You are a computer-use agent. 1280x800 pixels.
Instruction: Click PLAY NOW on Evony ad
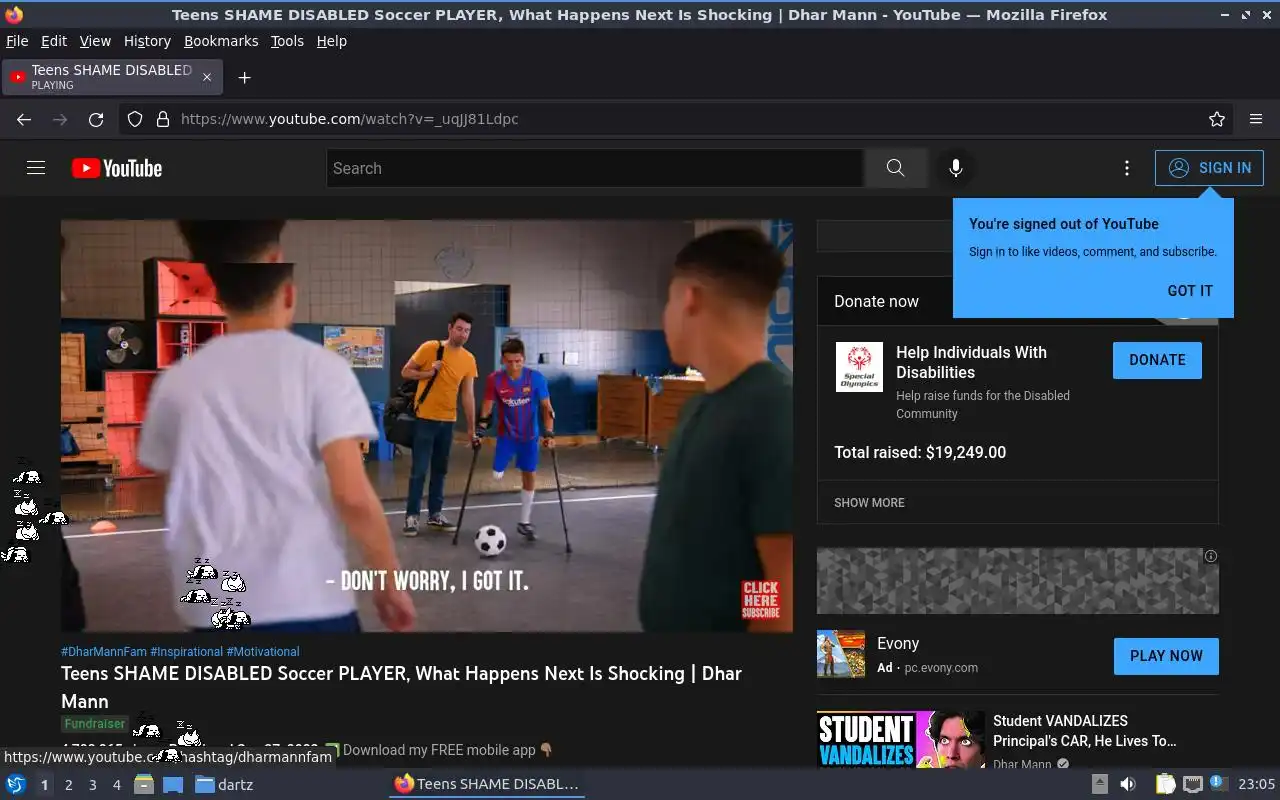click(1166, 656)
